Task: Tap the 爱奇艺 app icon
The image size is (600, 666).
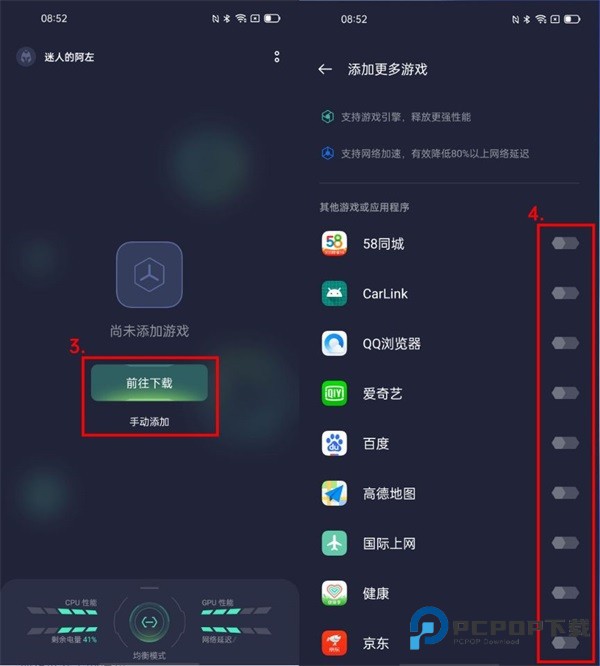Action: 334,393
